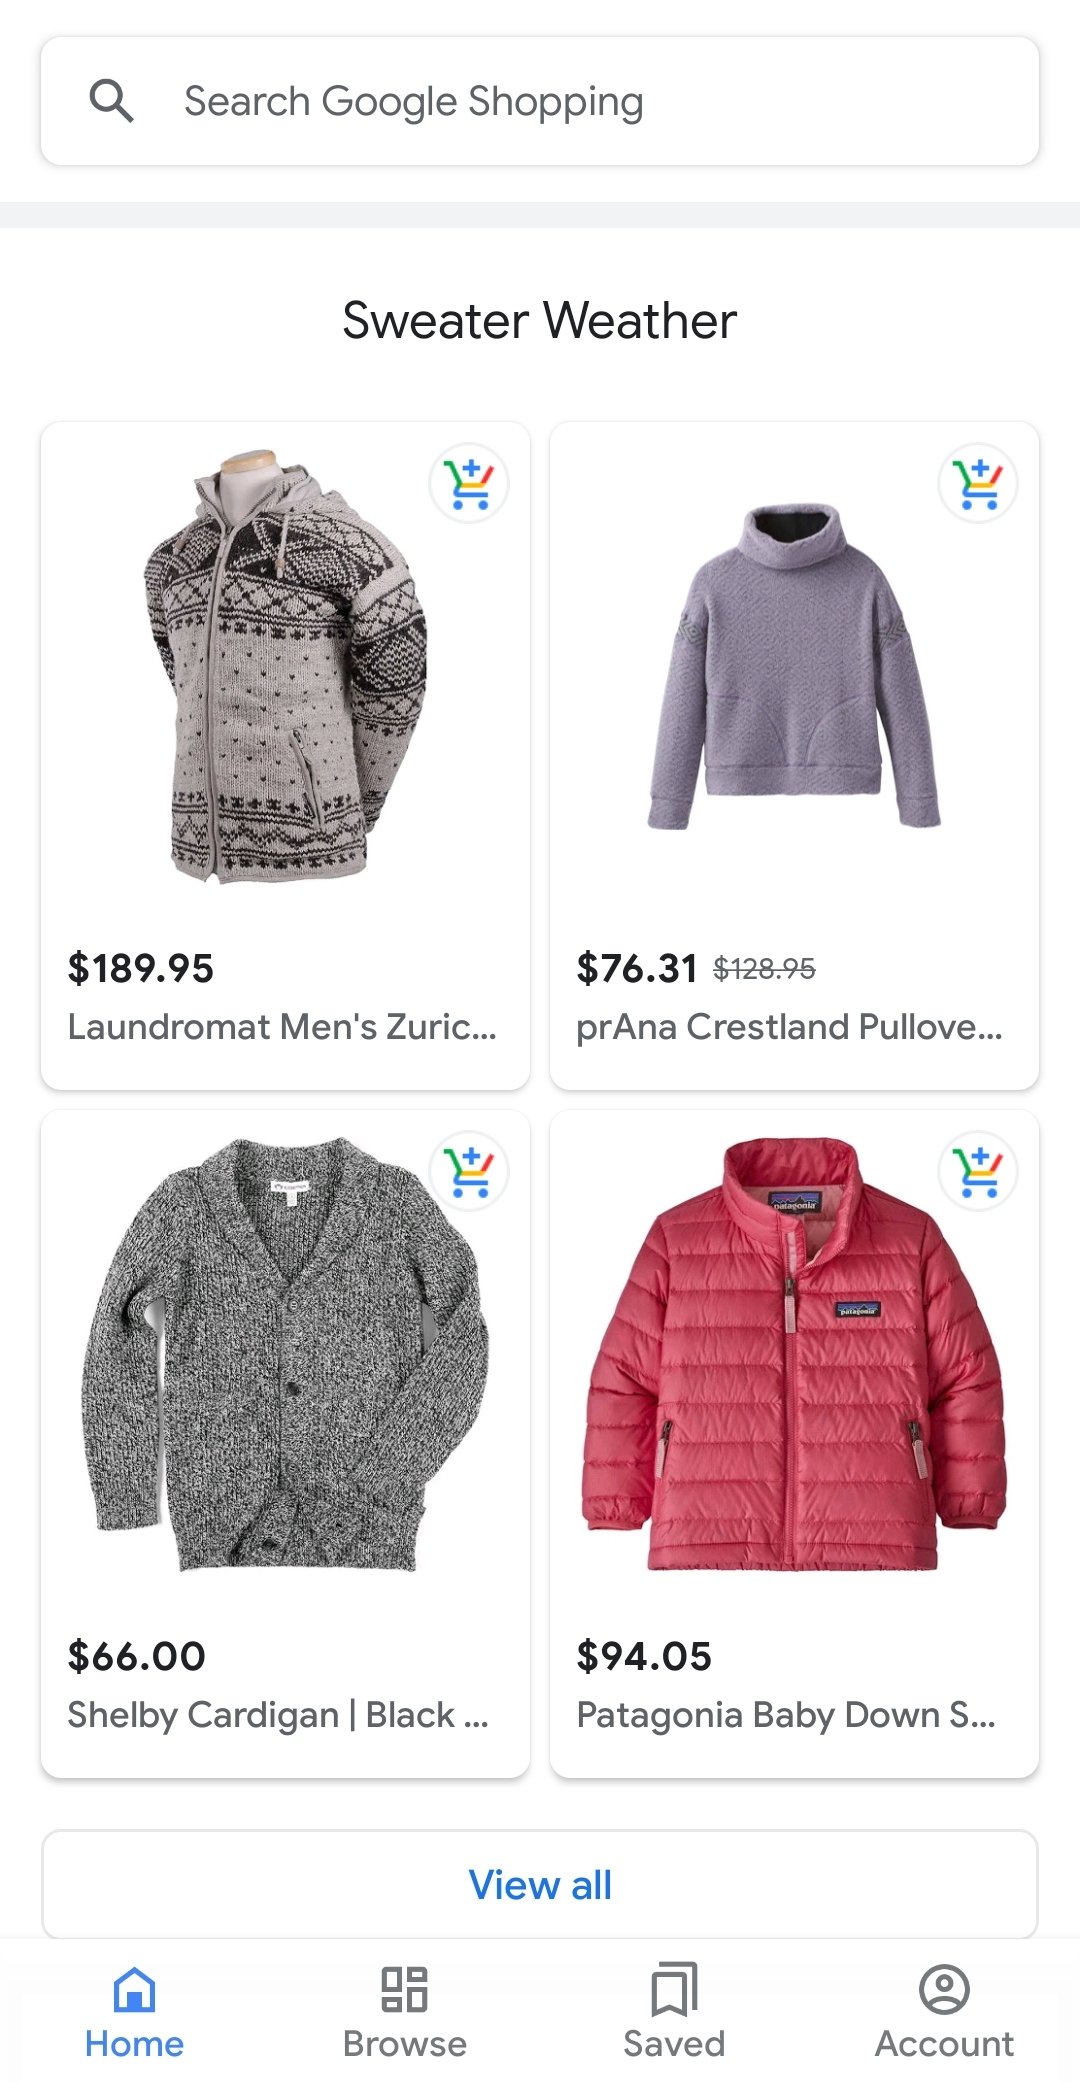Switch to the Browse tab

coord(405,2011)
